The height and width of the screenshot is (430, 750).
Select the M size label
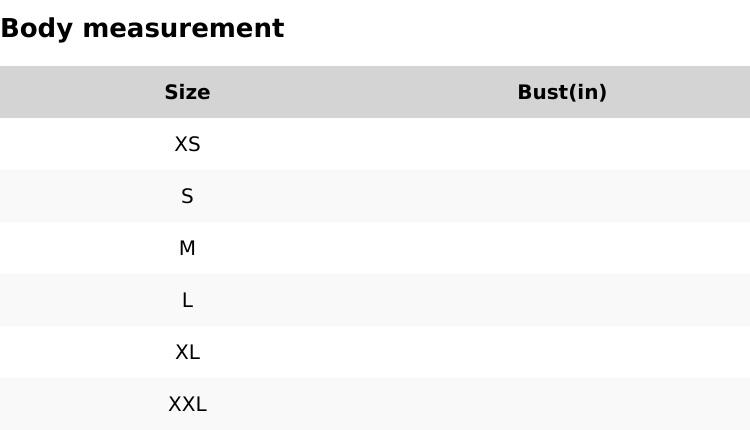click(x=187, y=248)
